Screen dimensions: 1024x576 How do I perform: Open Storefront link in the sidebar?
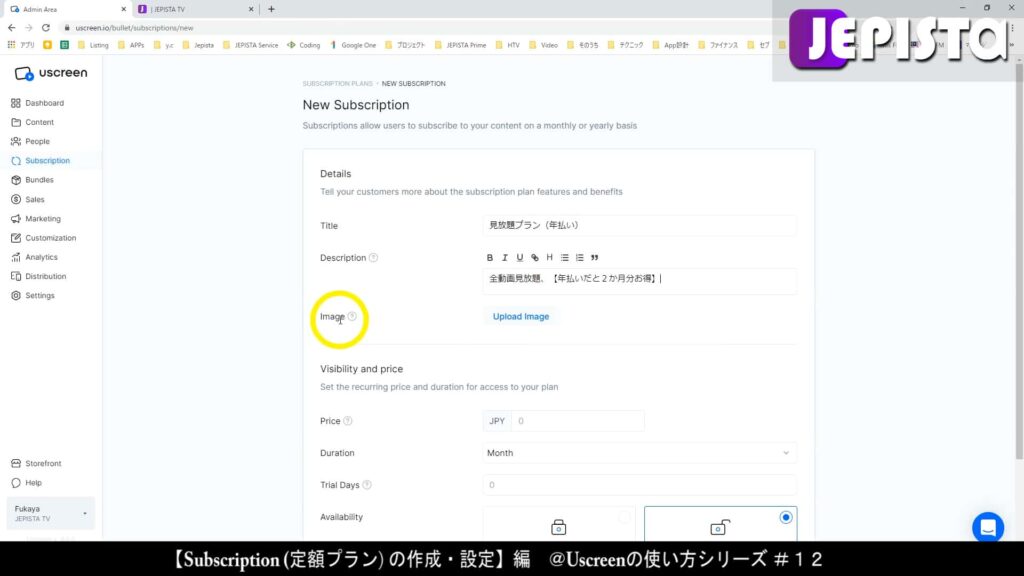37,464
